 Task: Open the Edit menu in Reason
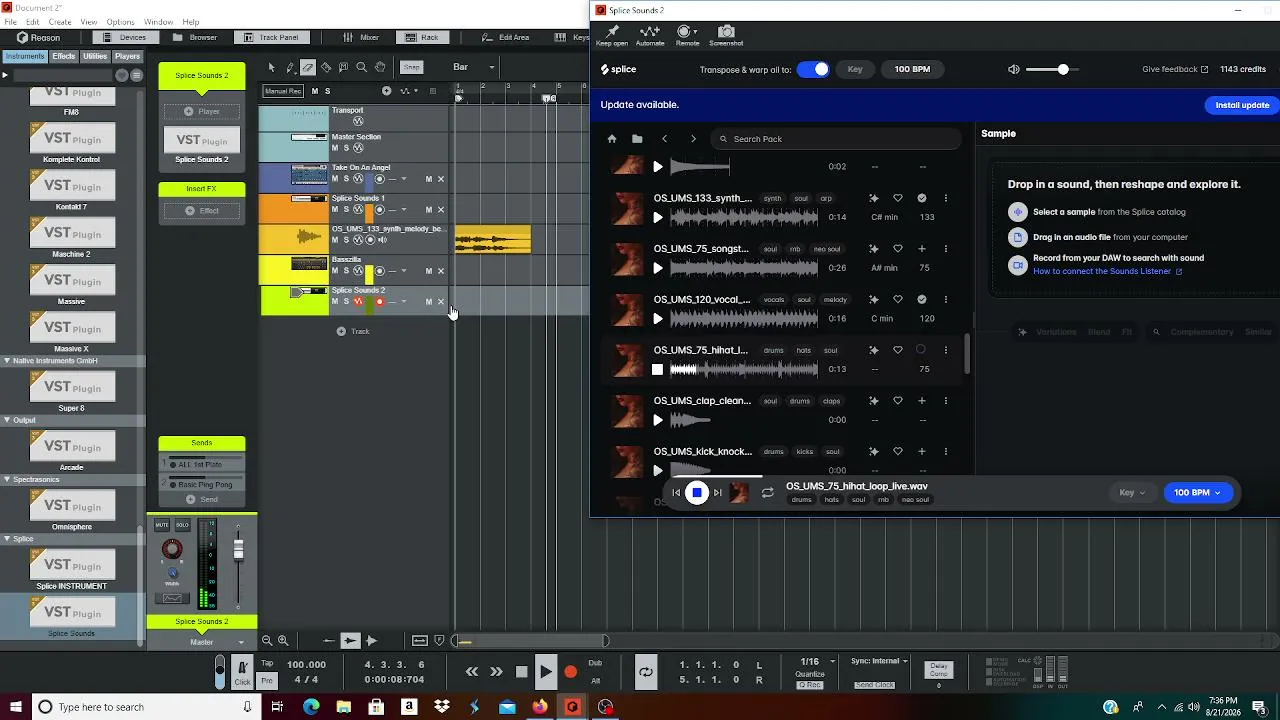33,22
